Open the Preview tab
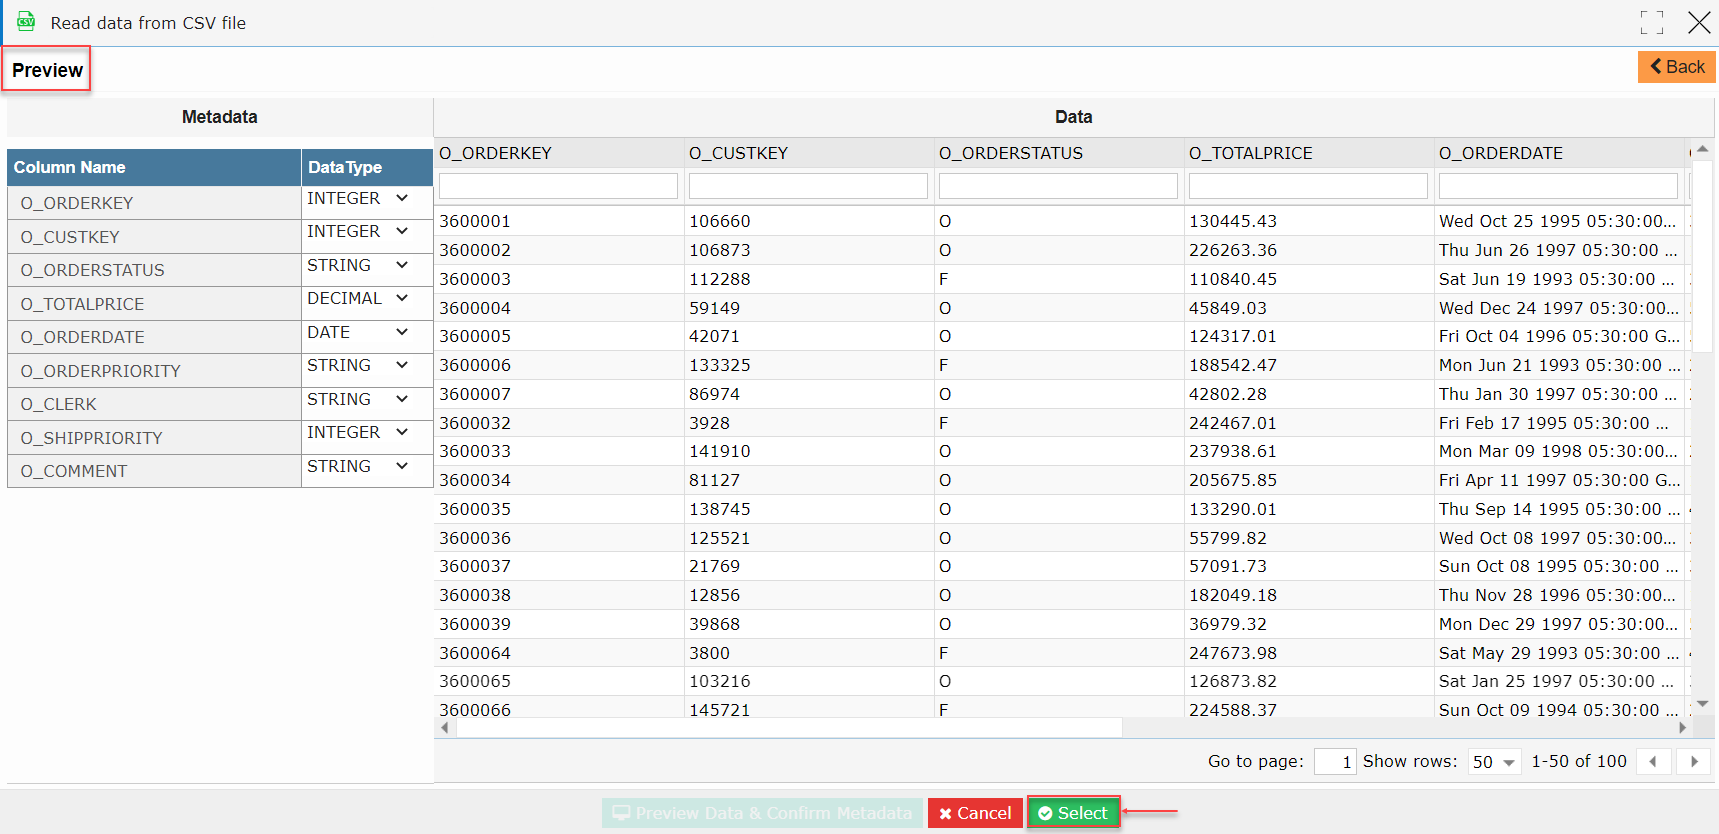The image size is (1719, 834). (47, 70)
